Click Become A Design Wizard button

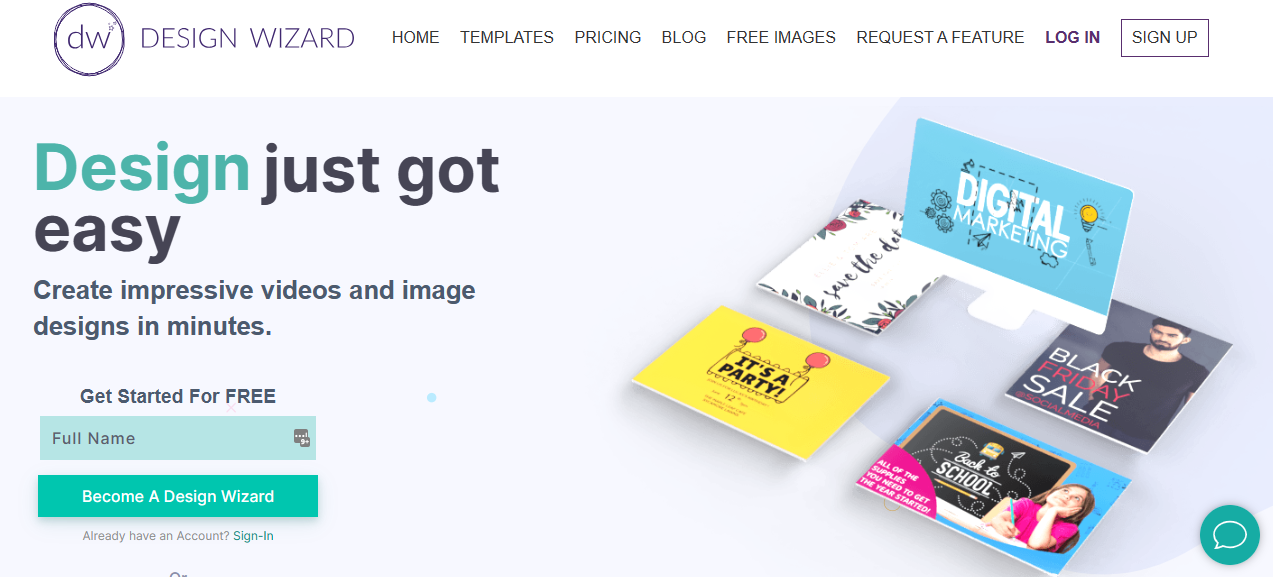coord(178,496)
